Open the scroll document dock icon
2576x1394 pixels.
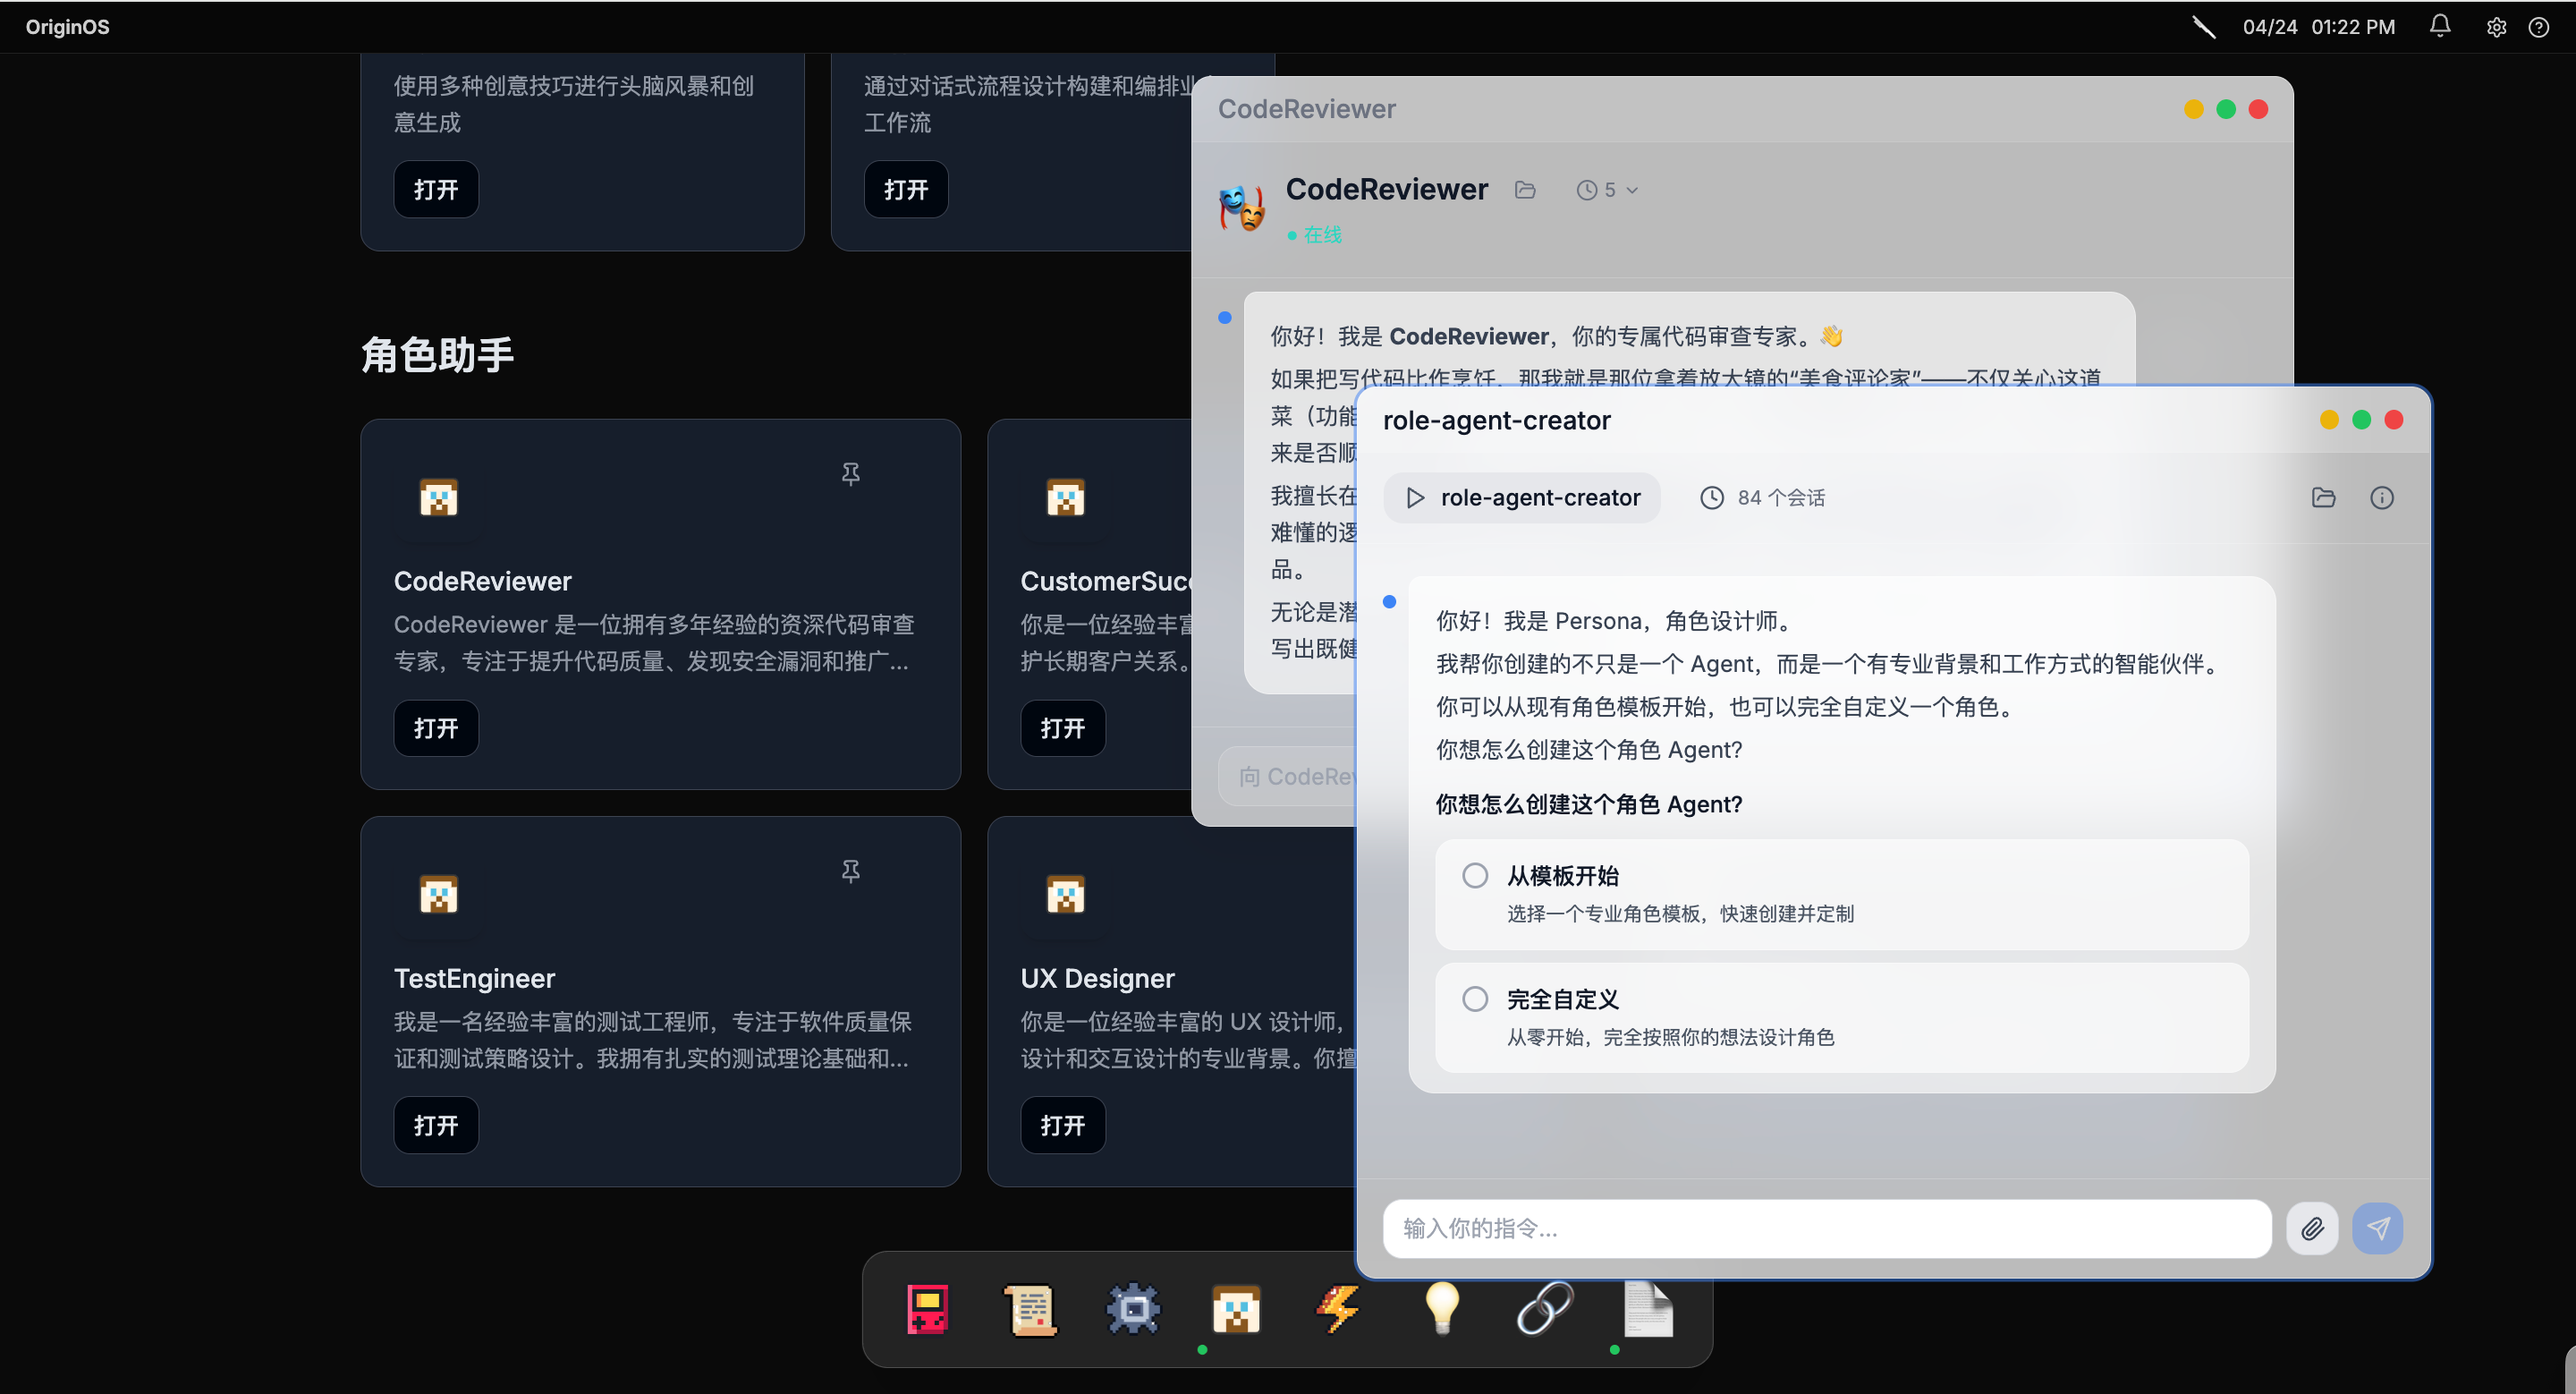(1031, 1308)
